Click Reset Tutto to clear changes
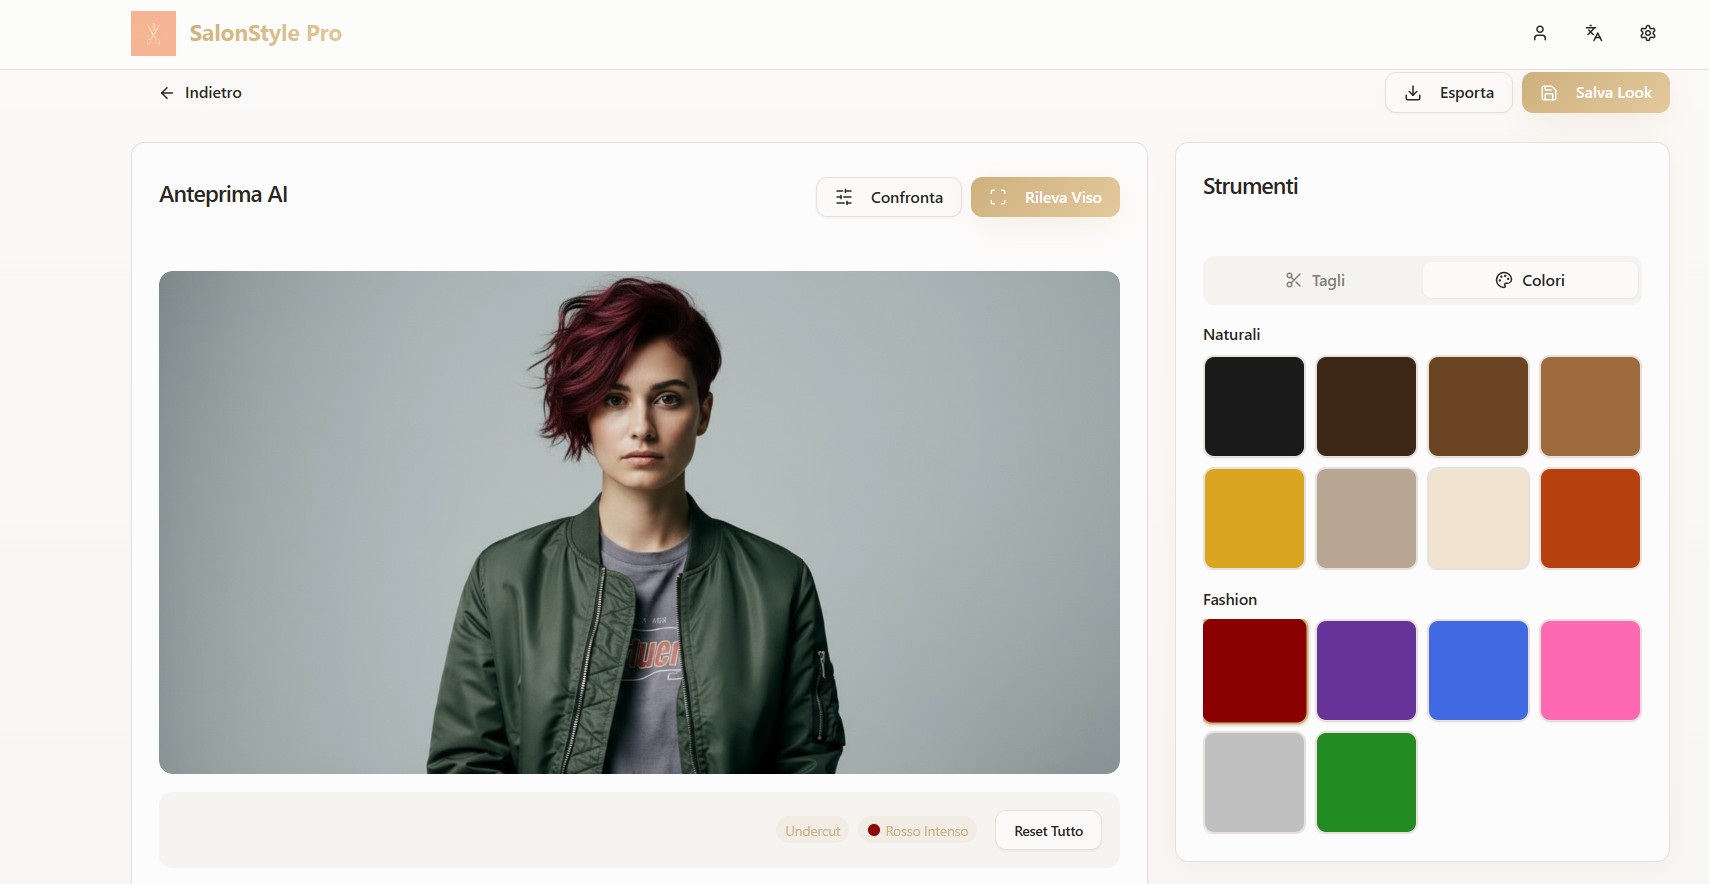 click(1047, 831)
